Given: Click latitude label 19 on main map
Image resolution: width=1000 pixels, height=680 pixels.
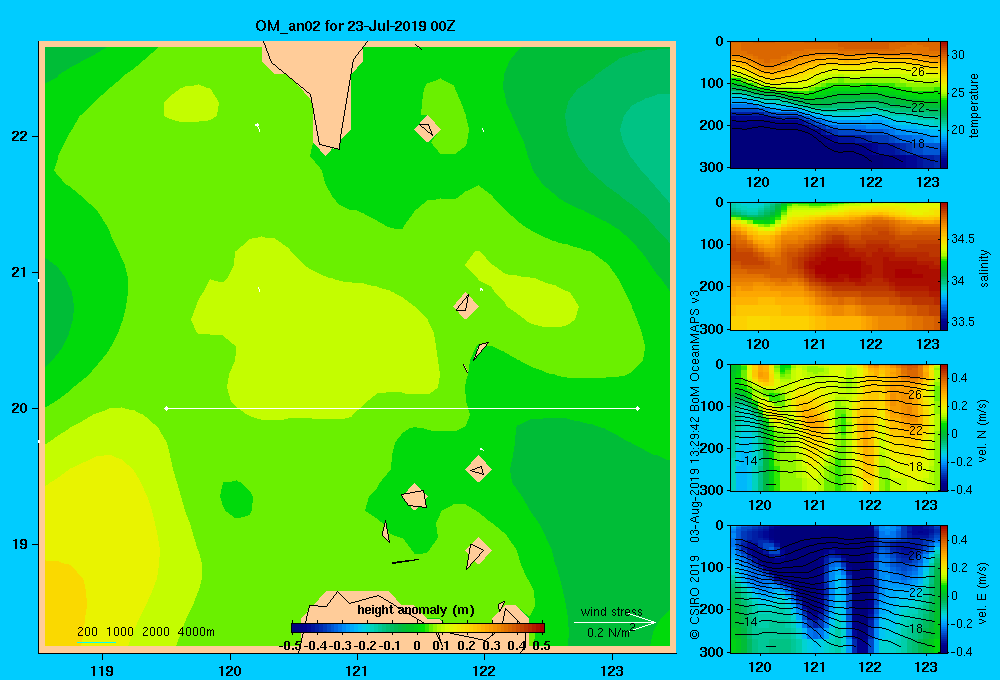Looking at the screenshot, I should pyautogui.click(x=20, y=544).
